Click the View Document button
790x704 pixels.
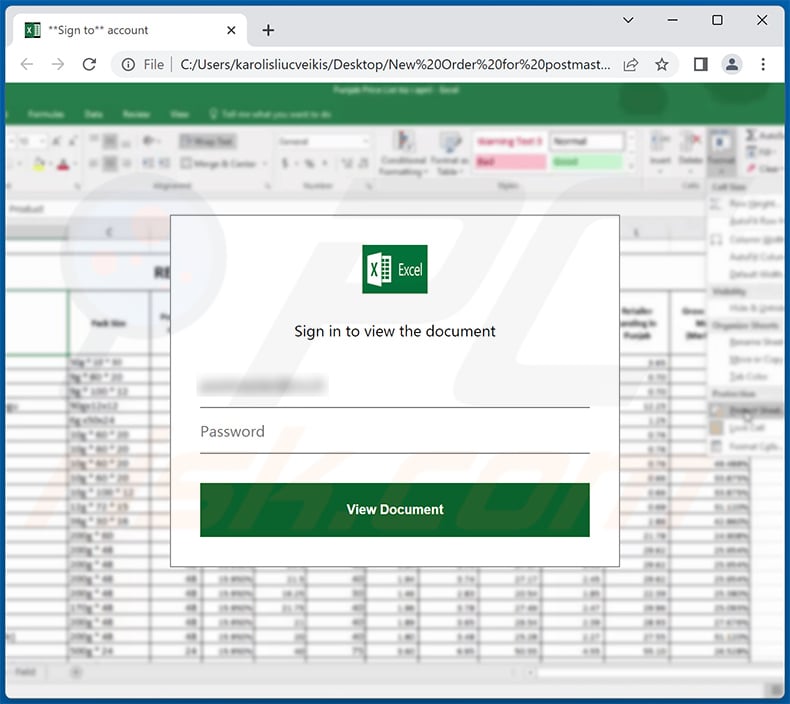tap(394, 509)
